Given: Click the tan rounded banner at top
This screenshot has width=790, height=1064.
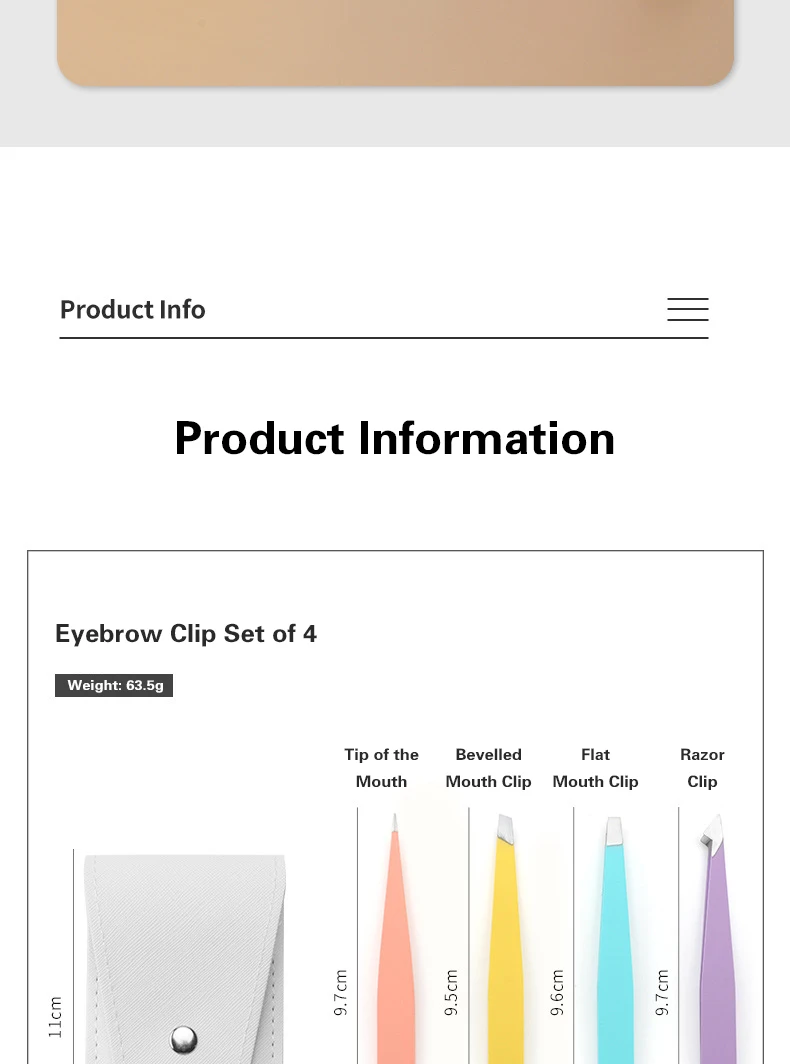Looking at the screenshot, I should click(x=395, y=40).
